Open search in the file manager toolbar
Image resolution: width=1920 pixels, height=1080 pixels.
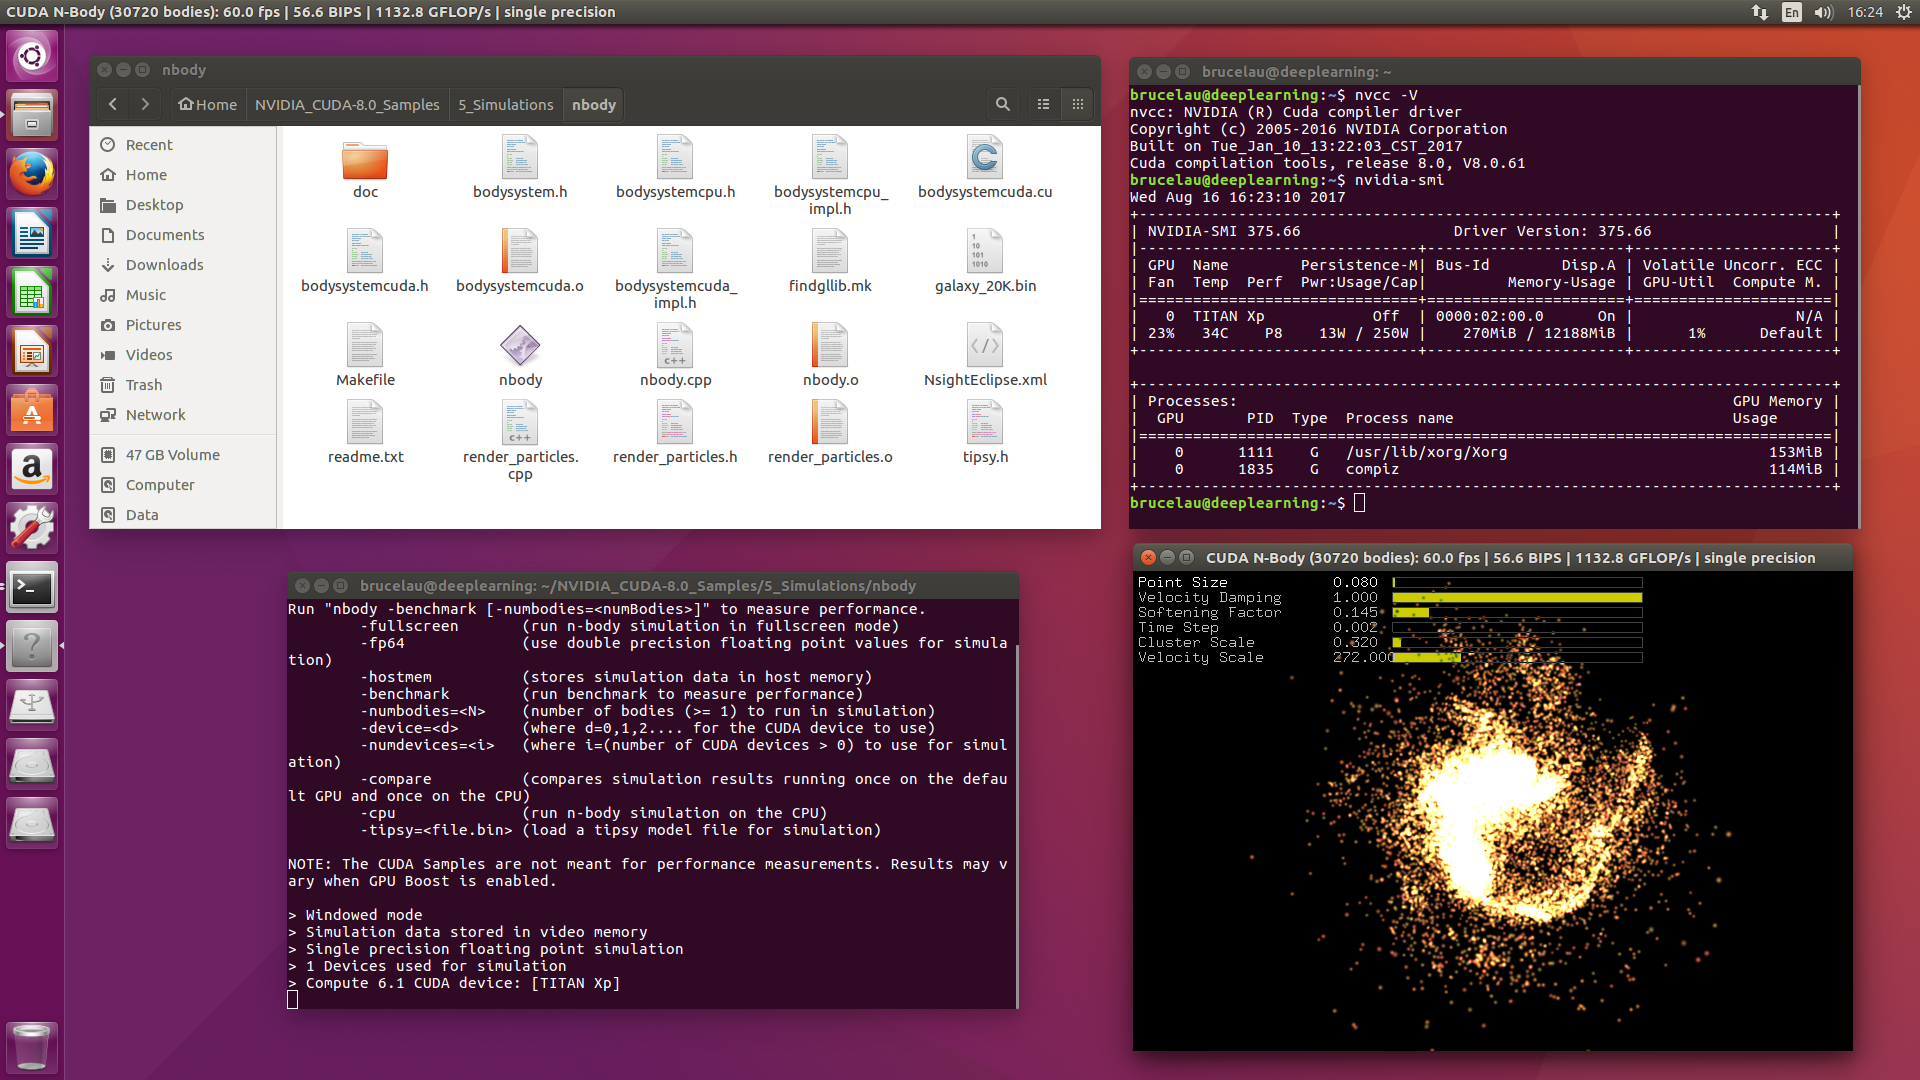pyautogui.click(x=1002, y=104)
